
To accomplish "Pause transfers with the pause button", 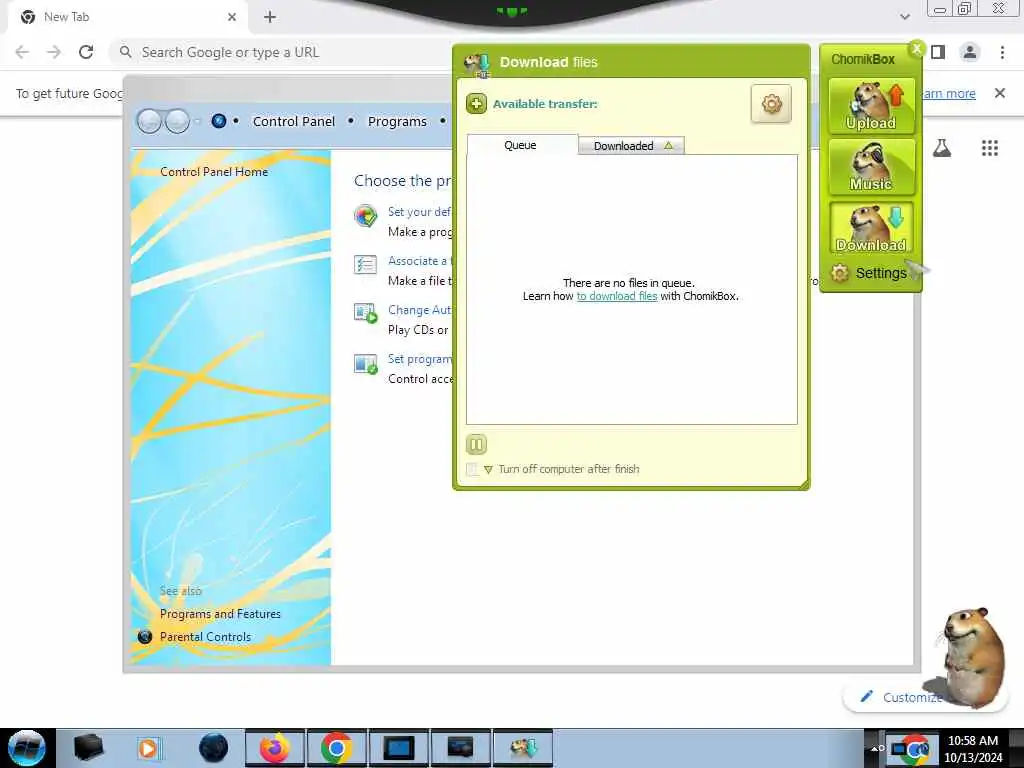I will point(476,445).
